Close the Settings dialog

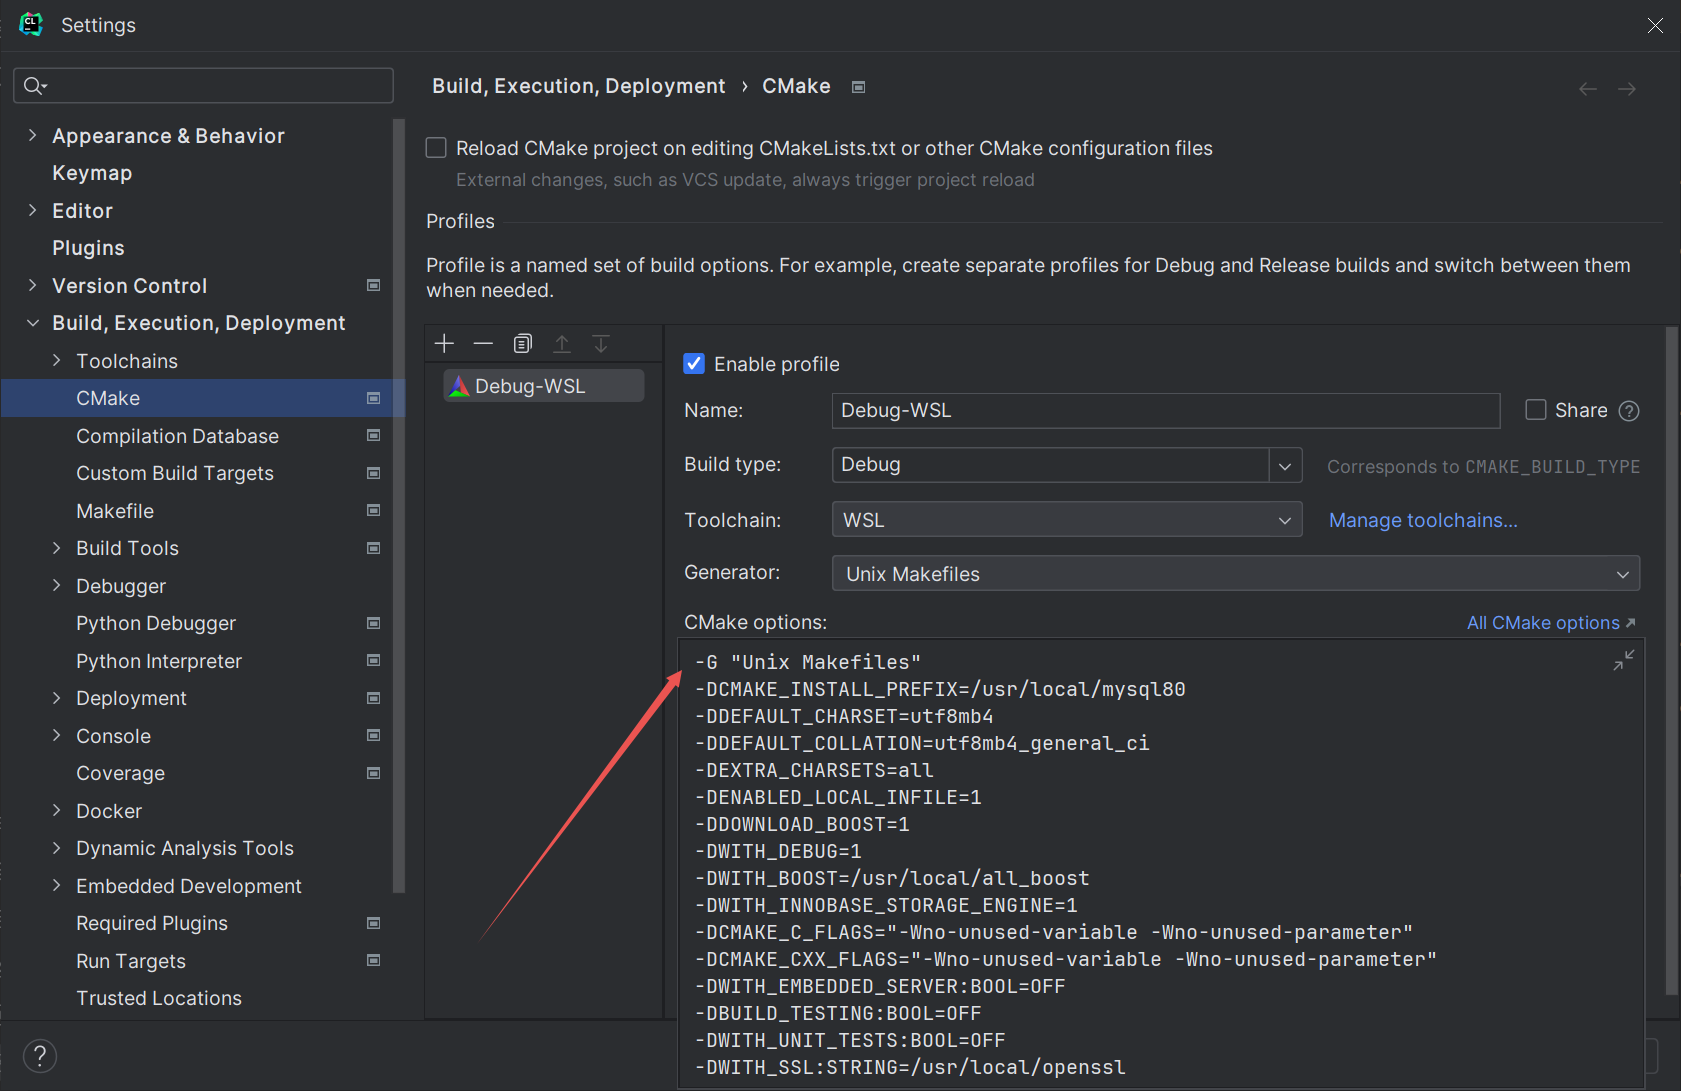pyautogui.click(x=1655, y=26)
